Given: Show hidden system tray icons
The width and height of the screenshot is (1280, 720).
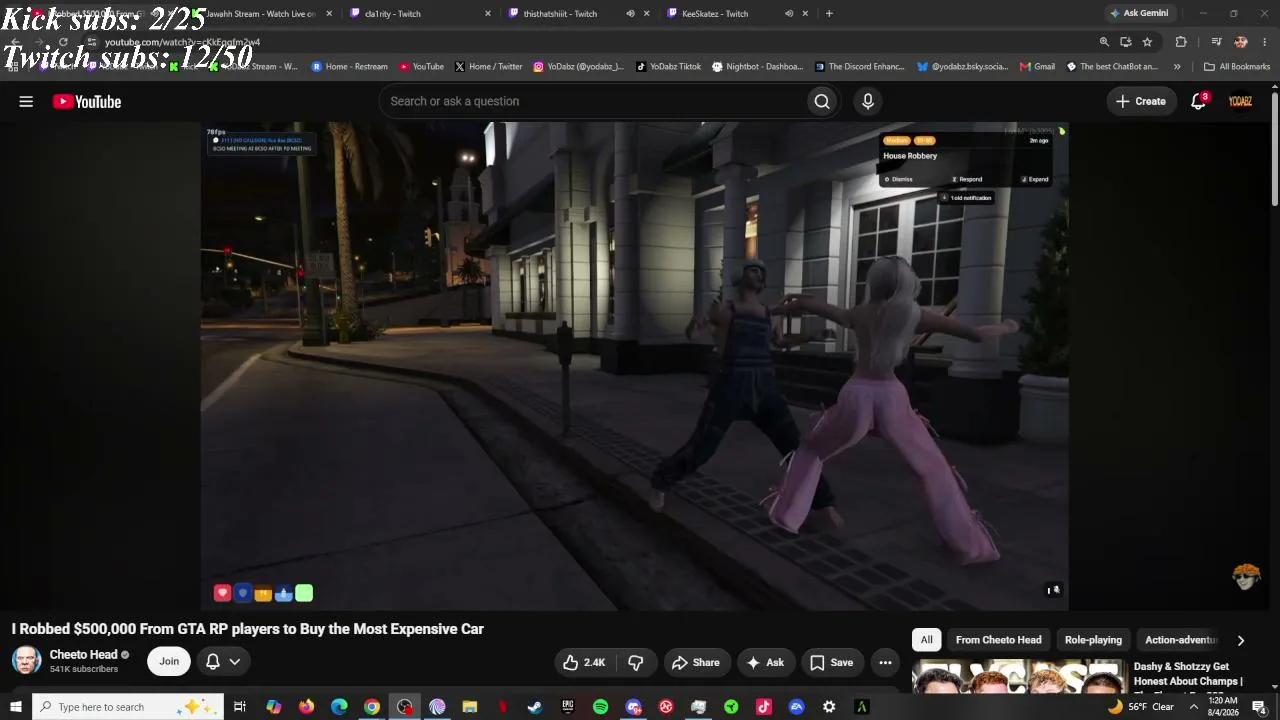Looking at the screenshot, I should pos(1193,707).
